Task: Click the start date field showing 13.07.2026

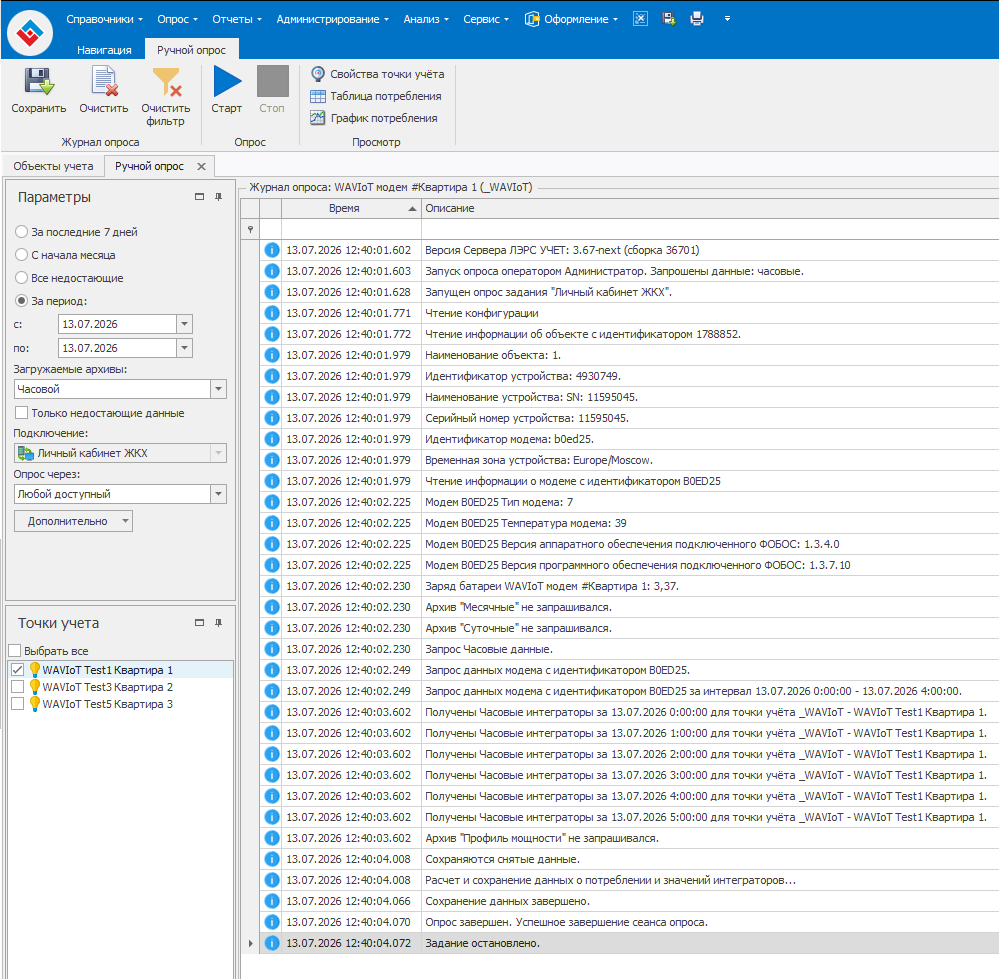Action: [117, 324]
